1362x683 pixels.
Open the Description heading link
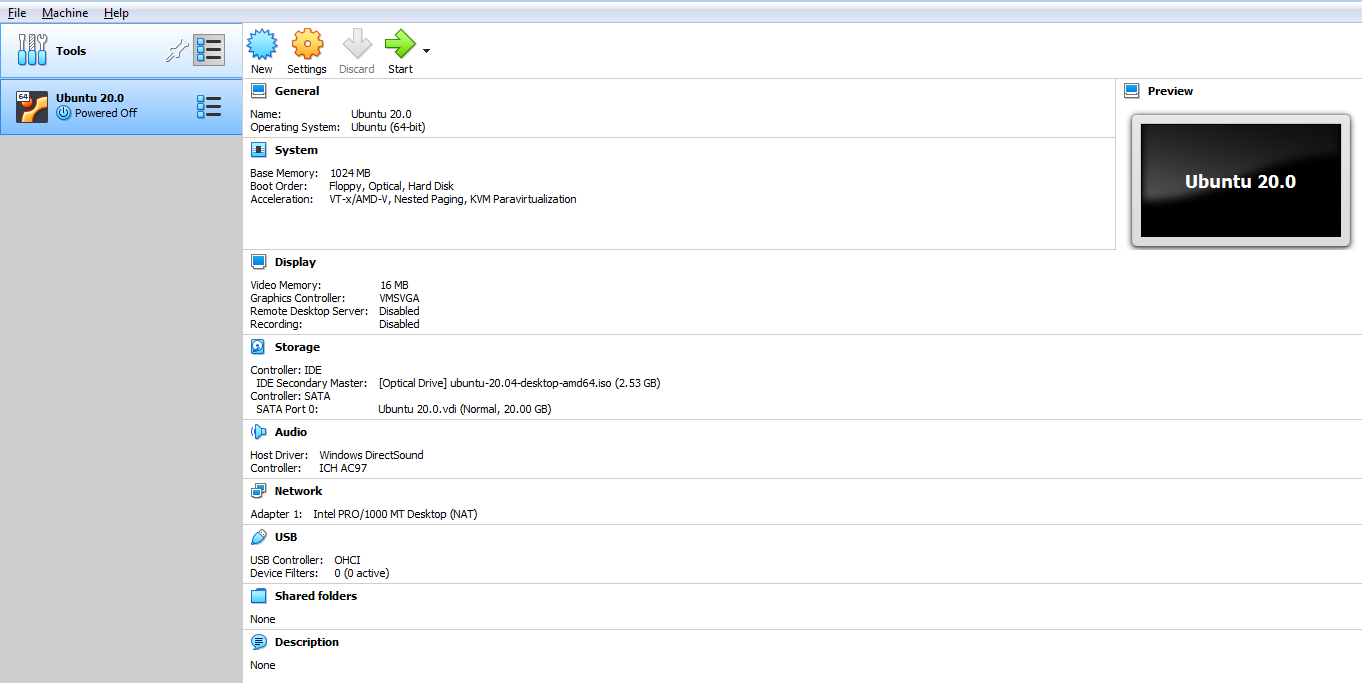point(307,642)
